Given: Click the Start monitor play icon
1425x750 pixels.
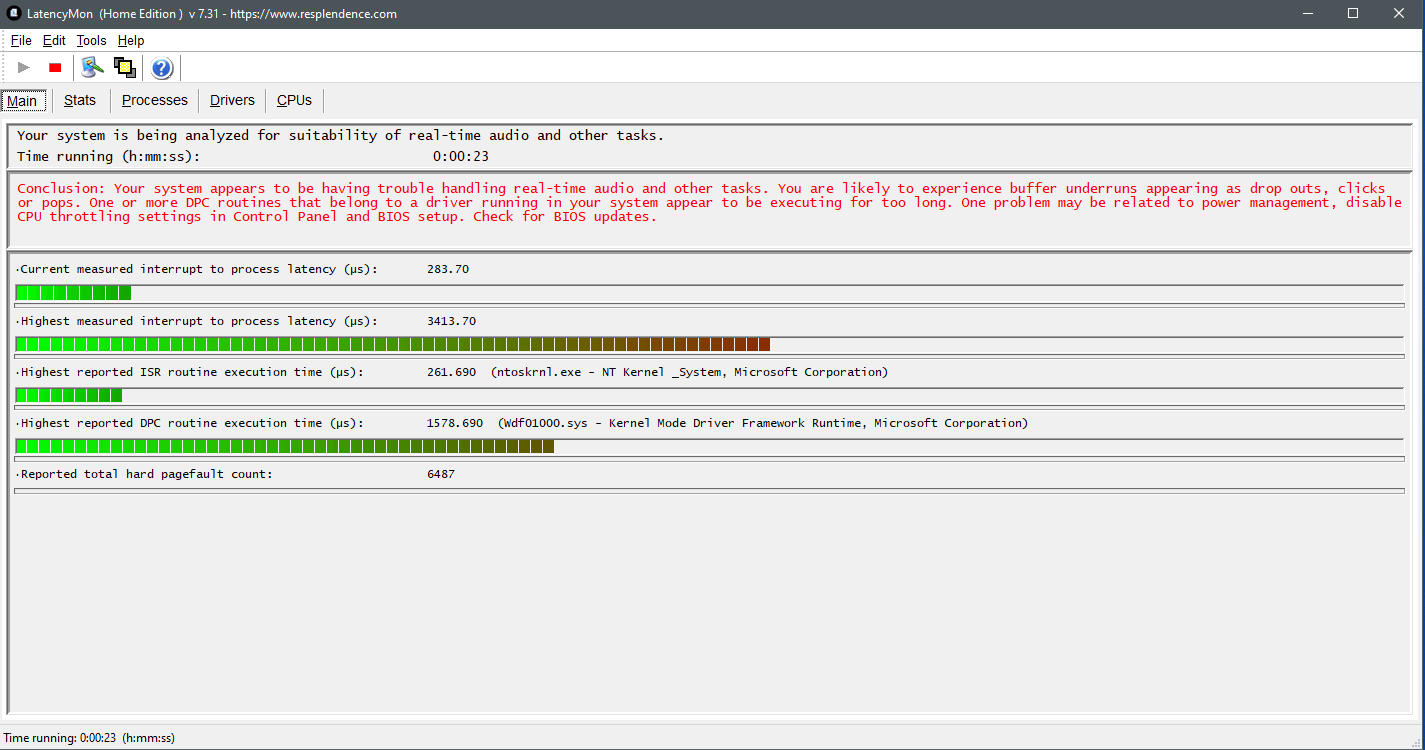Looking at the screenshot, I should pyautogui.click(x=23, y=67).
